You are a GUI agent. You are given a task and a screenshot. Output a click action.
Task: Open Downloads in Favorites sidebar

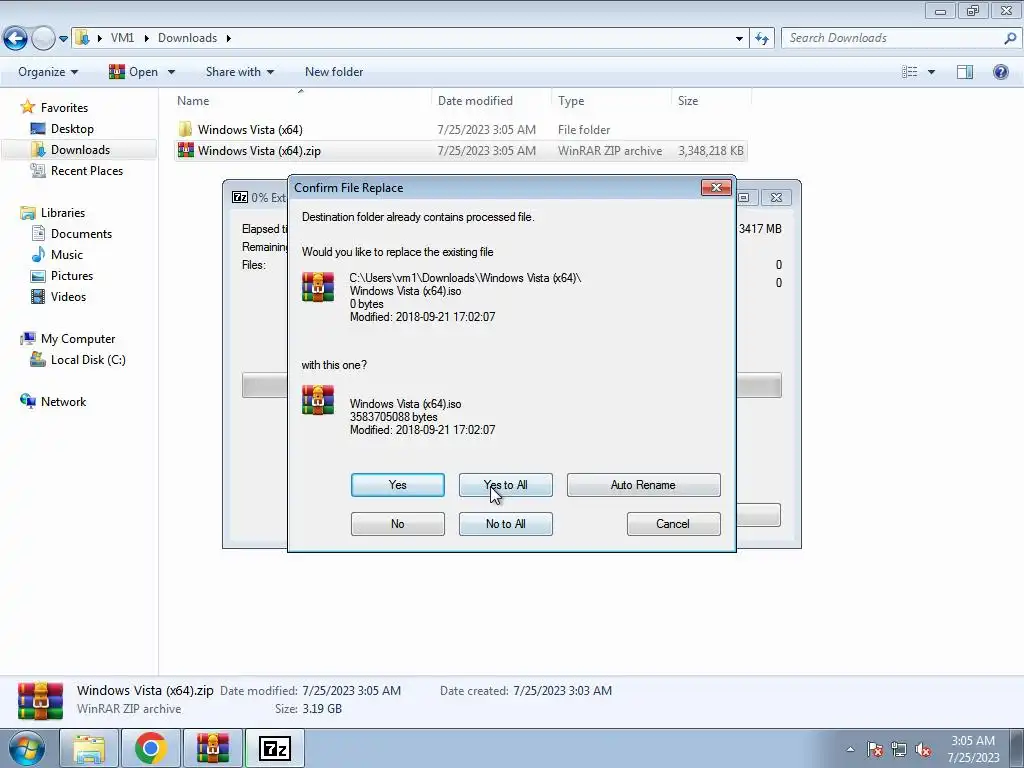coord(80,150)
